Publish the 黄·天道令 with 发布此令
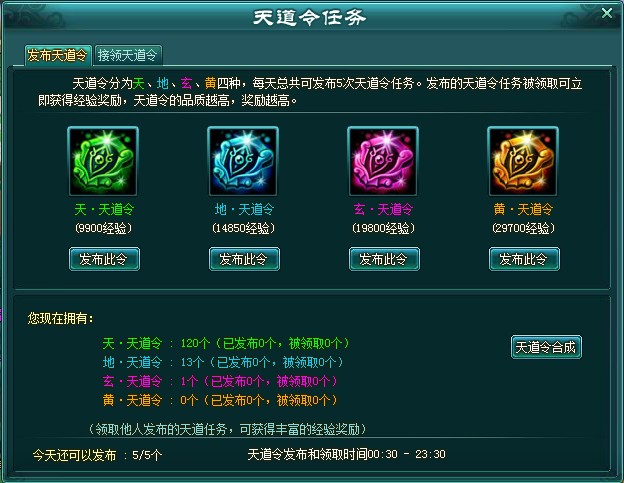Screen dimensions: 624x483 pos(524,259)
